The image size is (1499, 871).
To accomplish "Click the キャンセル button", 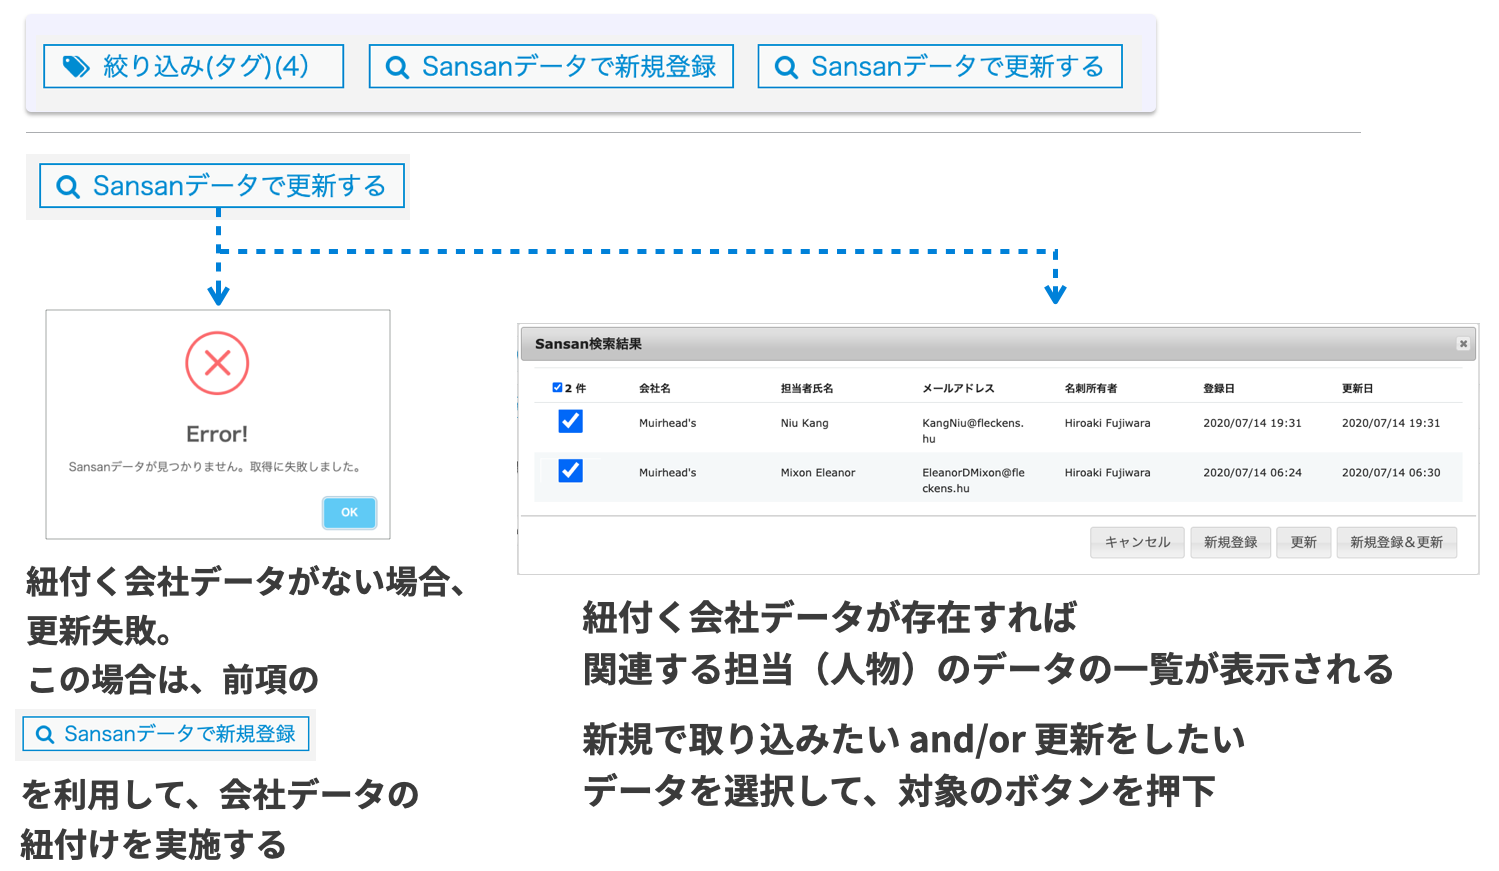I will (1137, 542).
